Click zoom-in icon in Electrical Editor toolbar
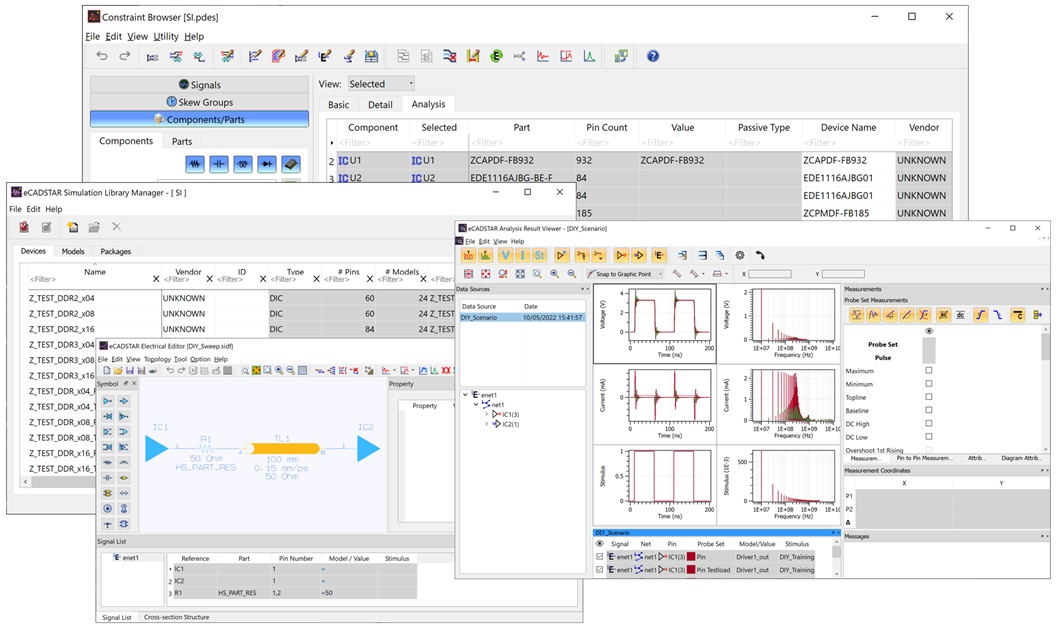This screenshot has height=628, width=1057. click(x=279, y=371)
